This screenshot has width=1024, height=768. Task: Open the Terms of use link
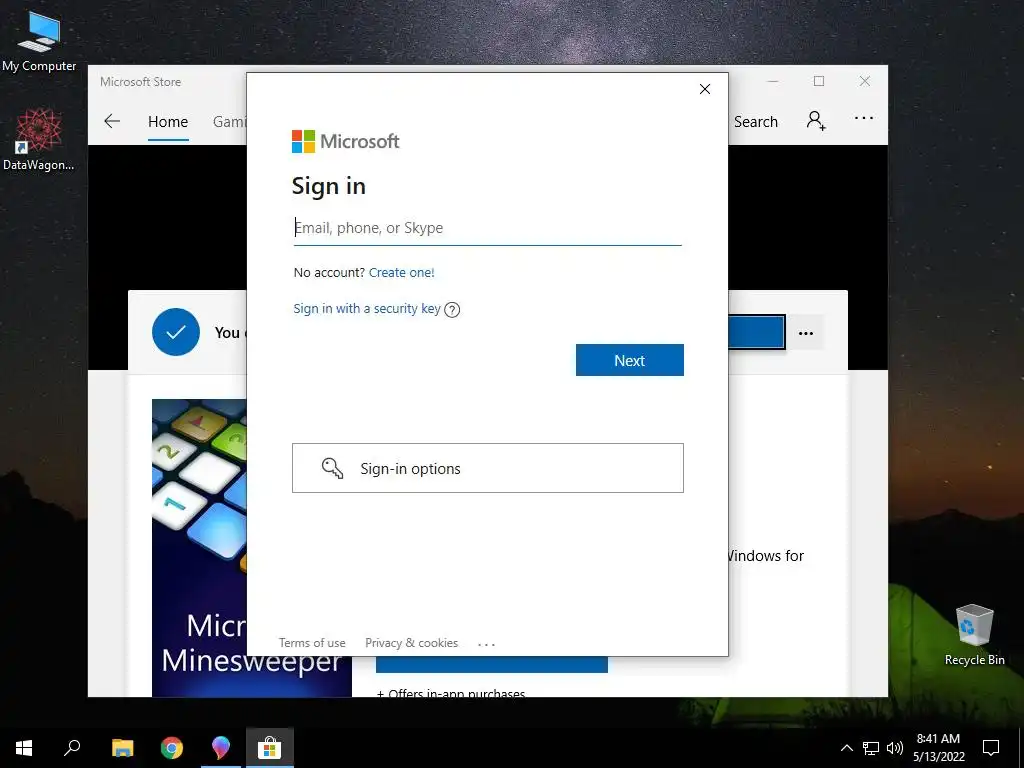pos(312,643)
